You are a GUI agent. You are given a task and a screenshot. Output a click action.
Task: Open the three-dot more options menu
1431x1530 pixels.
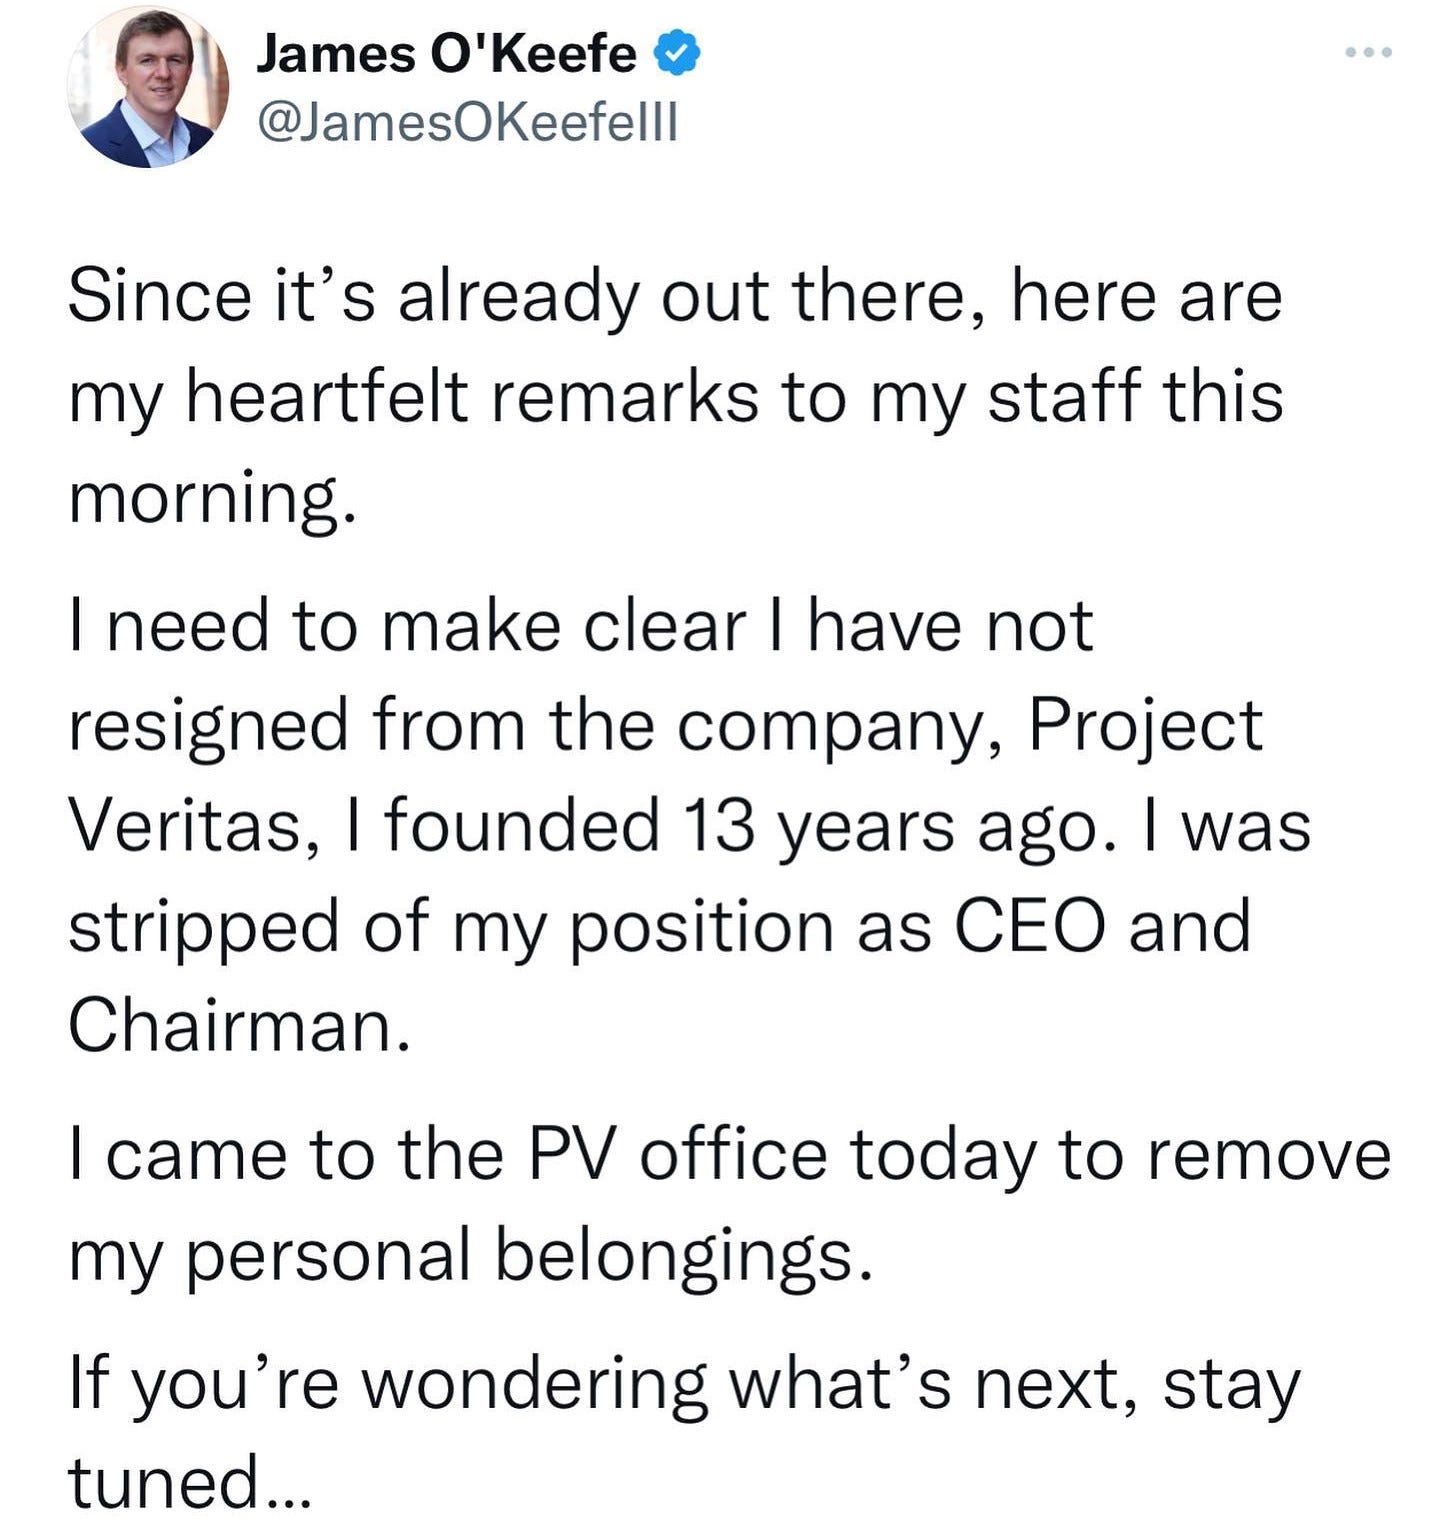point(1367,53)
